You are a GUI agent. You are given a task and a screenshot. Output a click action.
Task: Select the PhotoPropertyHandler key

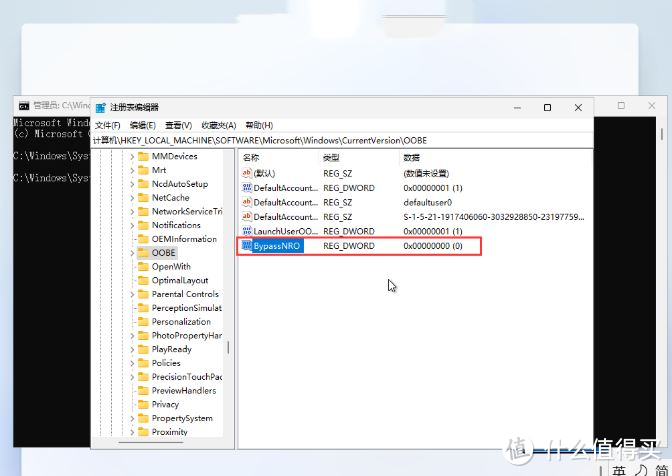pyautogui.click(x=187, y=335)
